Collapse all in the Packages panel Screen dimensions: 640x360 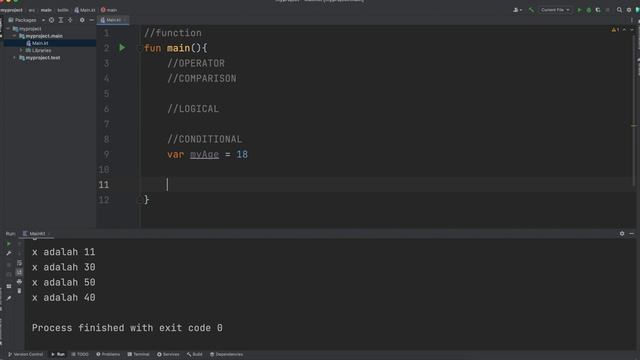tap(70, 20)
